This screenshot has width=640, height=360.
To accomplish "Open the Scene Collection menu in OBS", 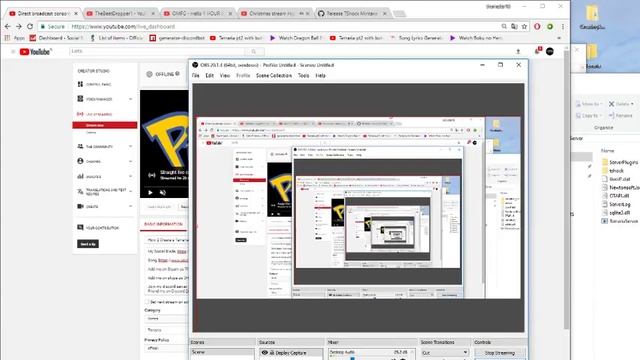I will (274, 76).
